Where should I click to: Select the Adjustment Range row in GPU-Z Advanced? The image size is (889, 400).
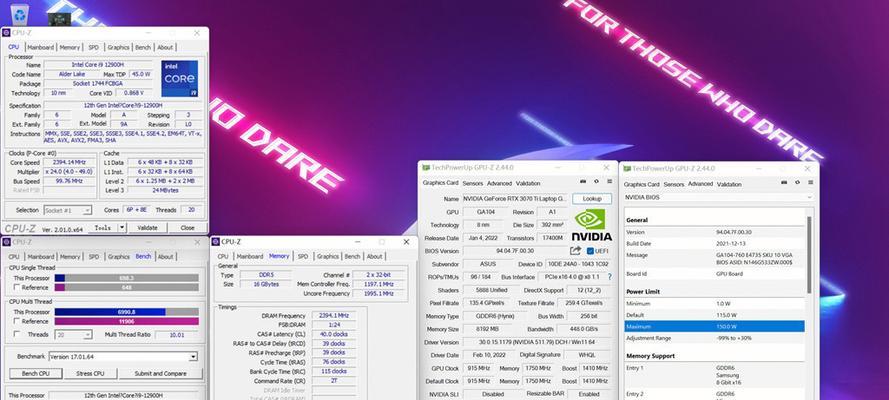point(714,338)
